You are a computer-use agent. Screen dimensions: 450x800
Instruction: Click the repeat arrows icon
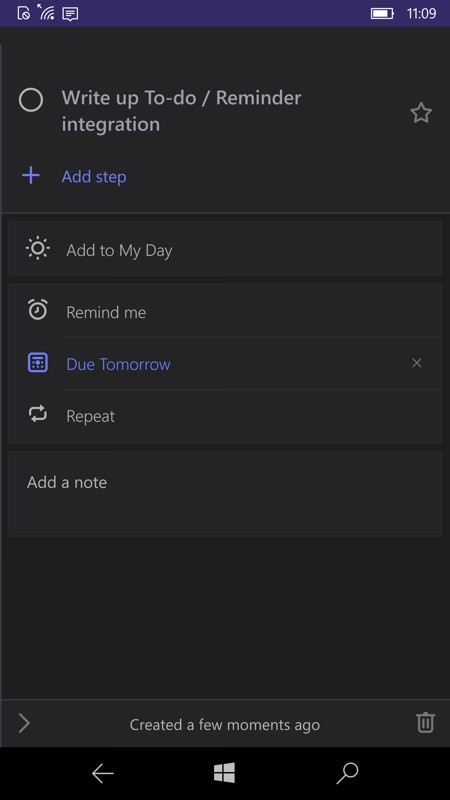(38, 414)
